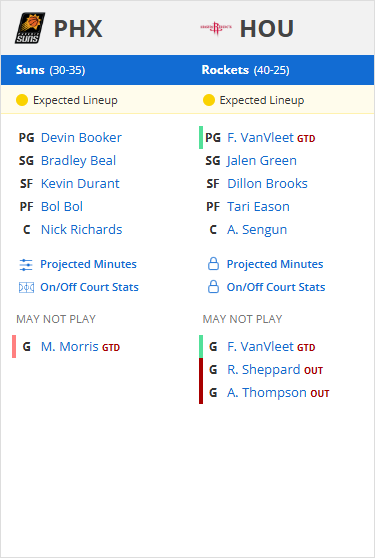The height and width of the screenshot is (558, 375).
Task: Open F. VanVleet in the starting lineup
Action: point(260,137)
